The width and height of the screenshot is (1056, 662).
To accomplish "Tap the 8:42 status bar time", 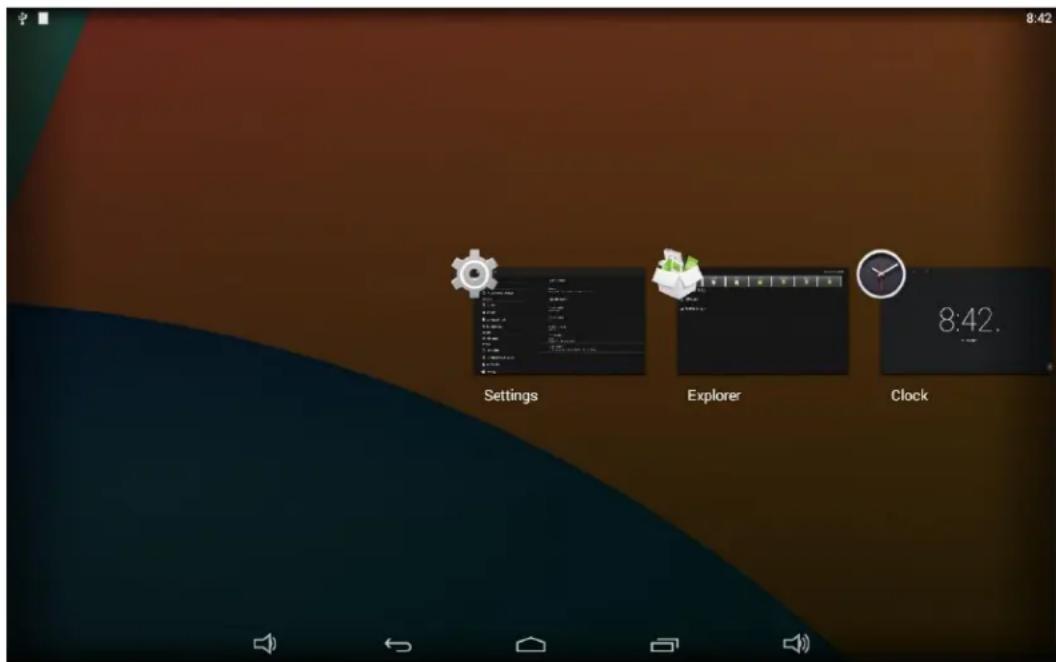I will tap(1038, 18).
